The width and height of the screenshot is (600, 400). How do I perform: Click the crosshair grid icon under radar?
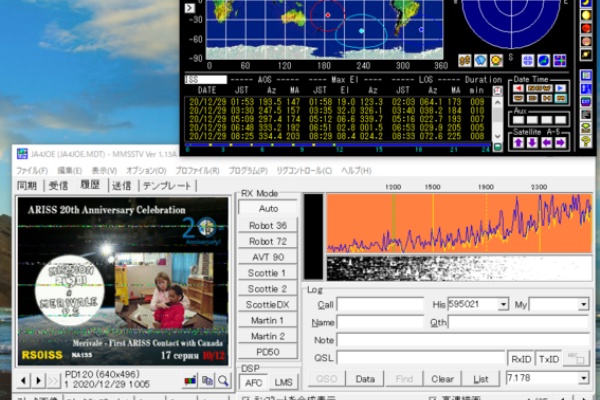(559, 60)
